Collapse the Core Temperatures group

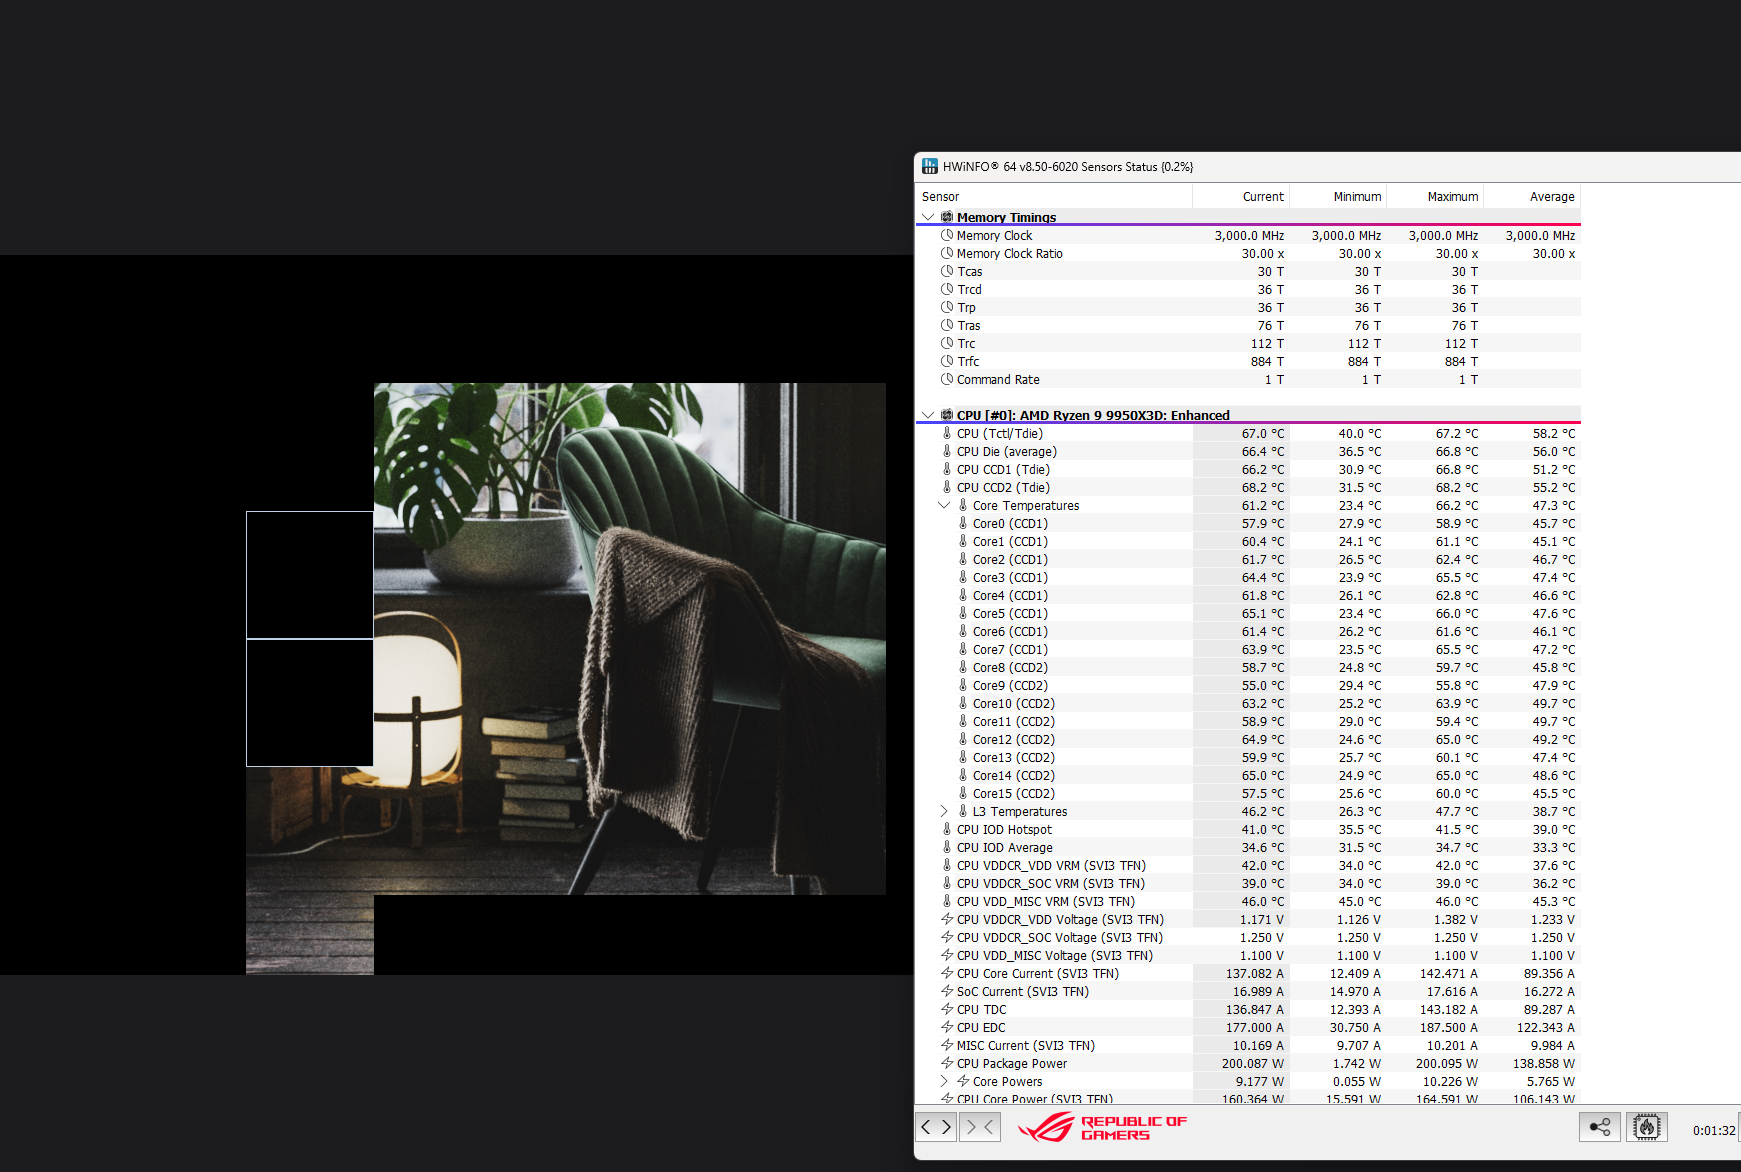pos(944,505)
